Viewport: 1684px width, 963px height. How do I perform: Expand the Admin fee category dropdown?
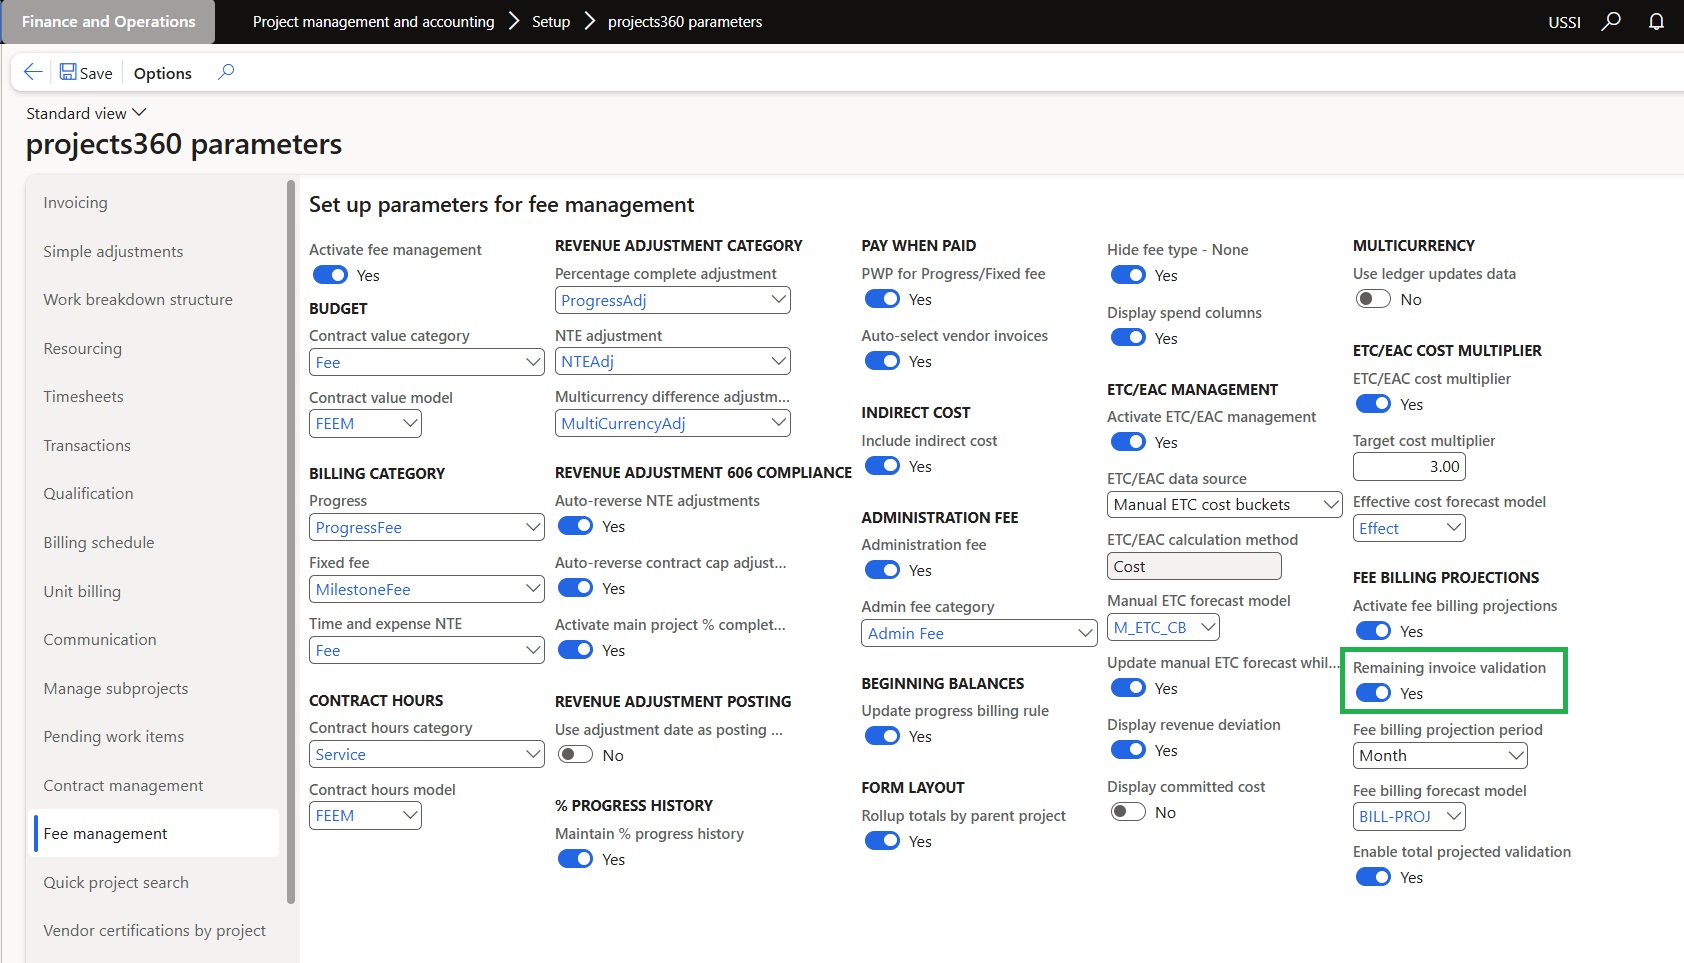click(1085, 633)
